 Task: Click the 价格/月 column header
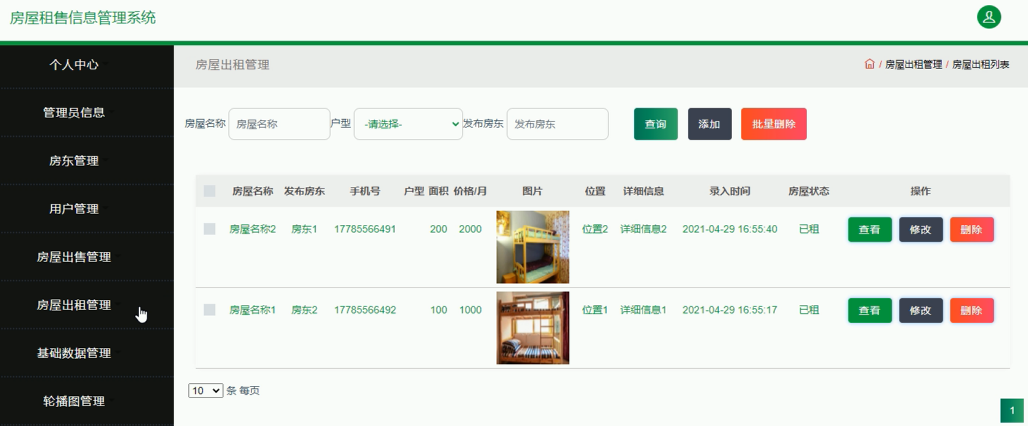pyautogui.click(x=470, y=191)
